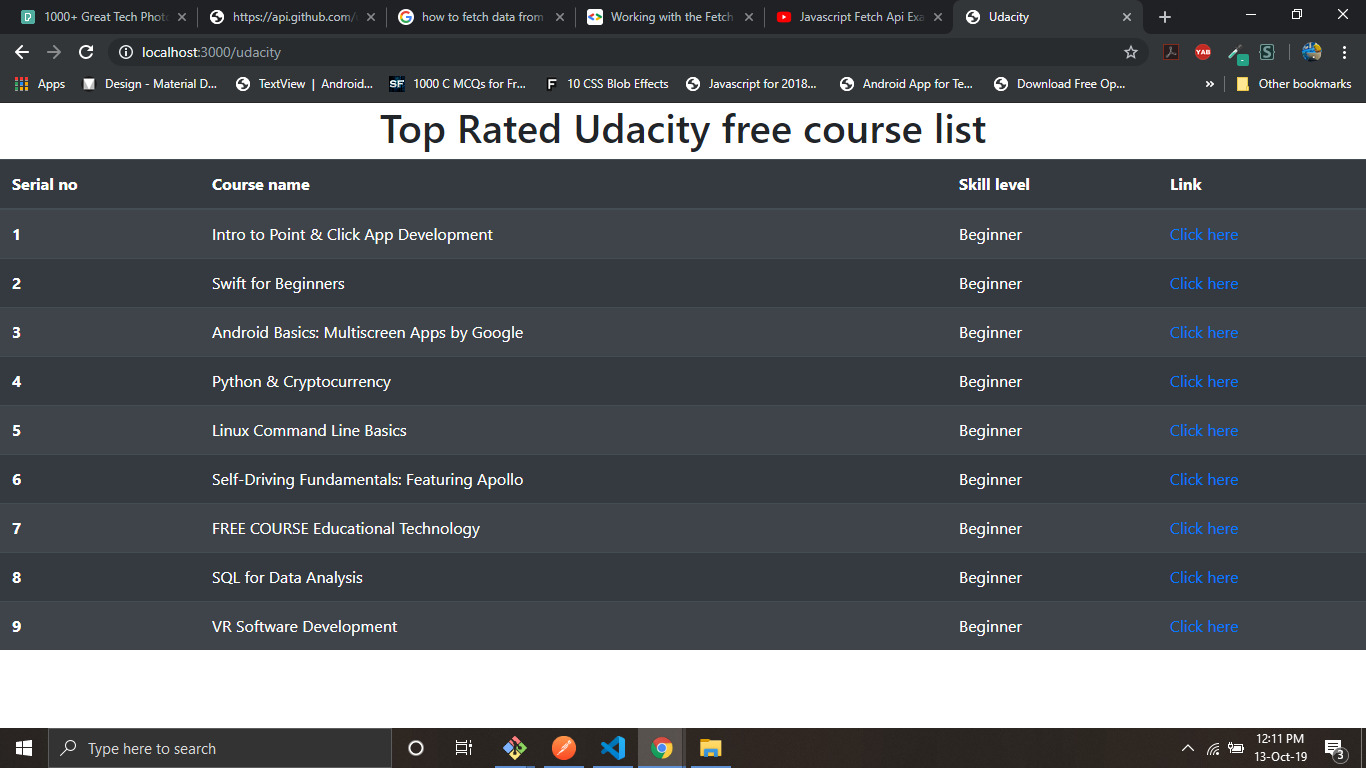Close the Udacity tab
This screenshot has height=768, width=1366.
pyautogui.click(x=1127, y=17)
